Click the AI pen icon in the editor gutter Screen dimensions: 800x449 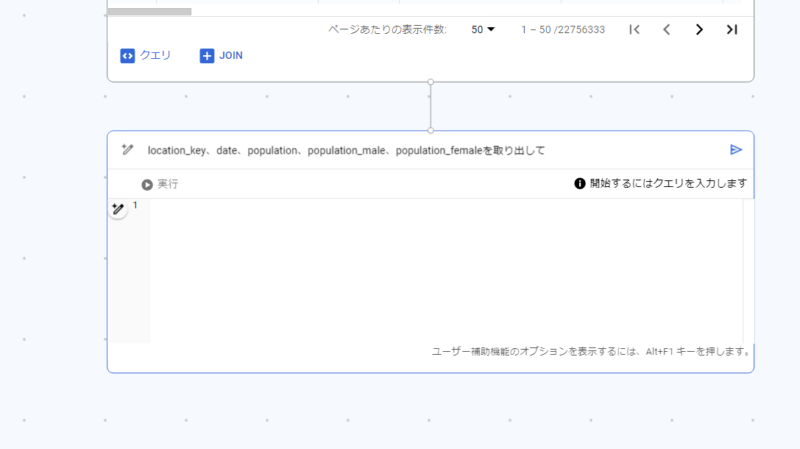point(118,208)
